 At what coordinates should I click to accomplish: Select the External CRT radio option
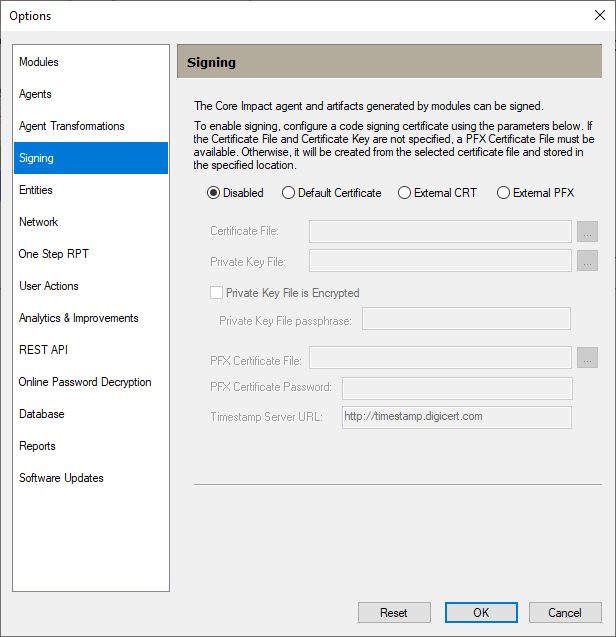405,193
